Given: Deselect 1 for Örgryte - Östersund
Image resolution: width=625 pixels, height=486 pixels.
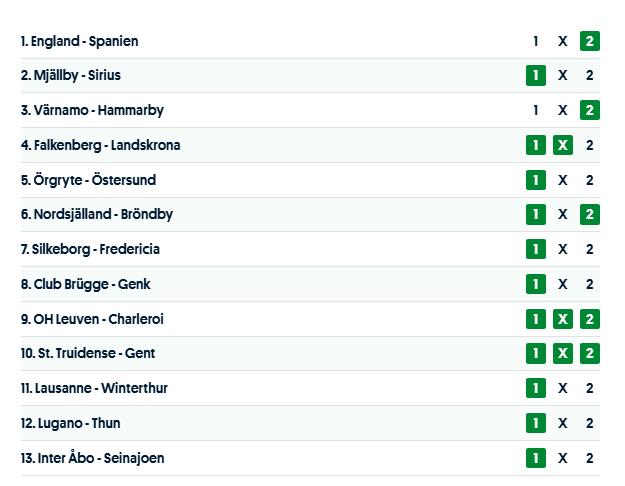Looking at the screenshot, I should pos(536,180).
